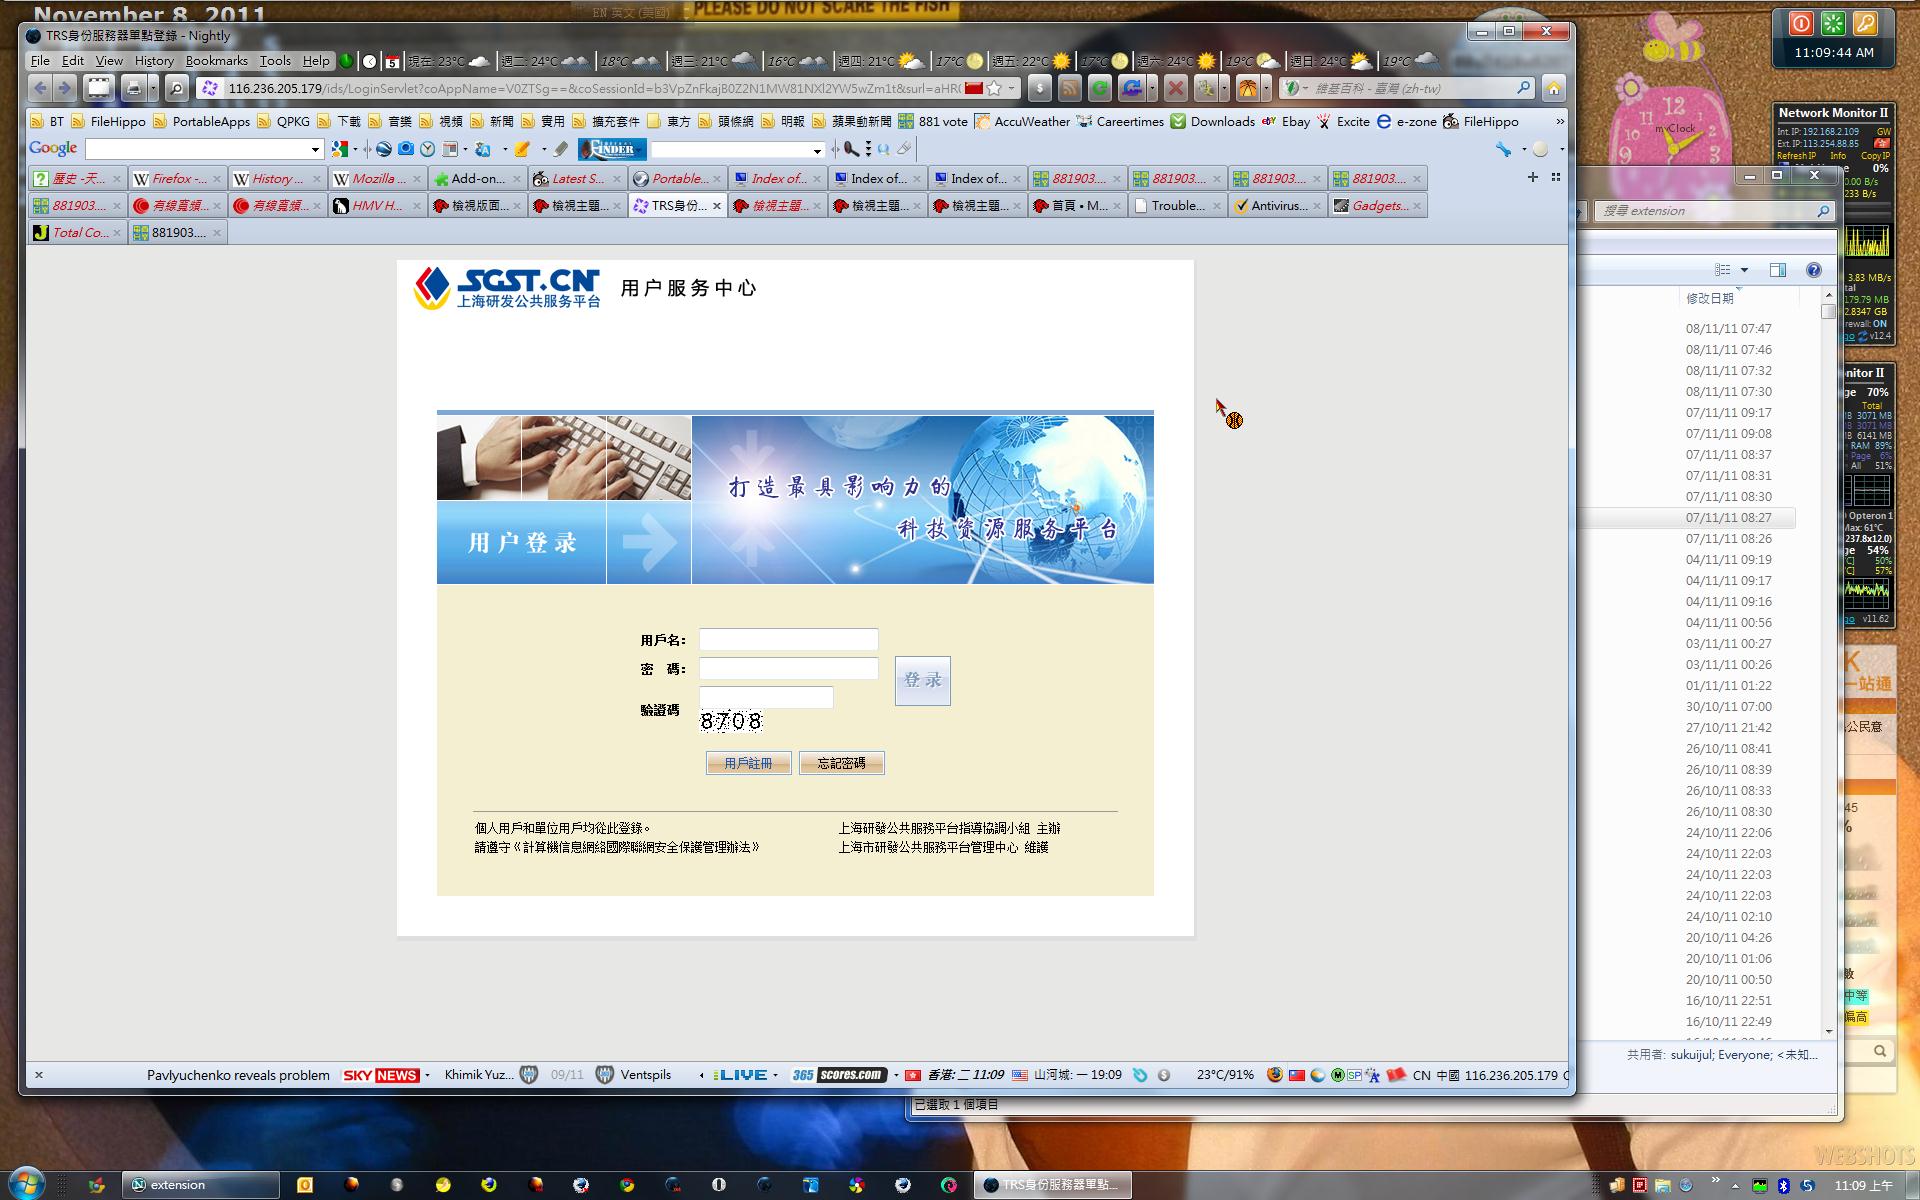
Task: Click the 忘記密碼 forgot password button
Action: (841, 763)
